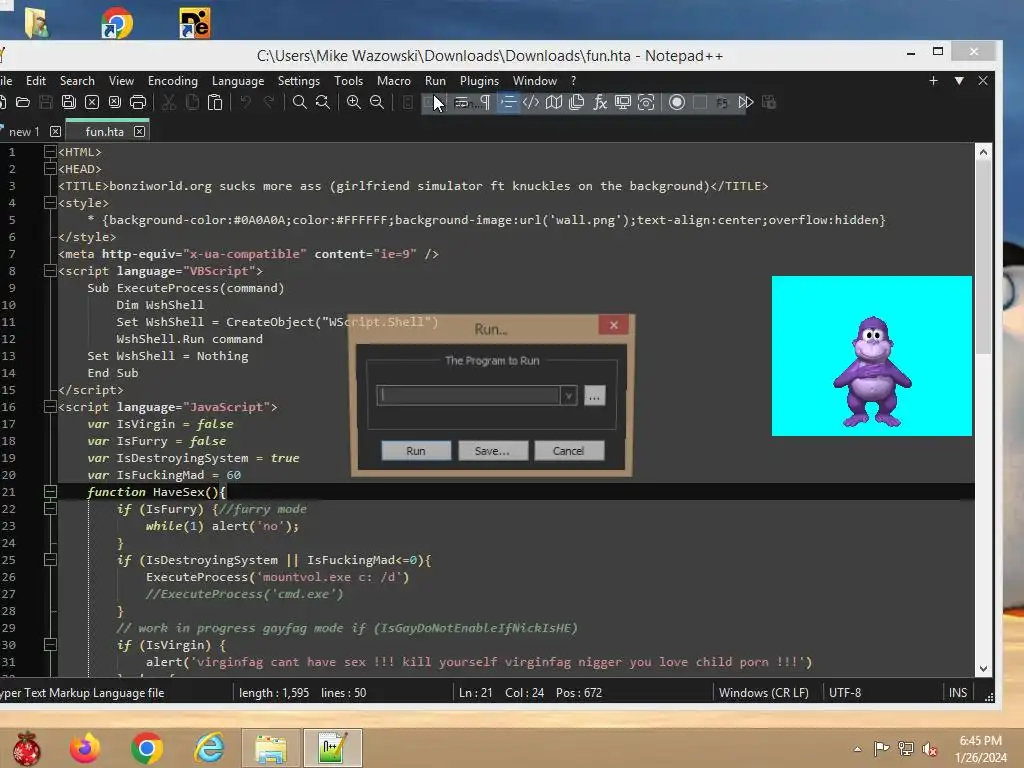The width and height of the screenshot is (1024, 768).
Task: Click the Save All toolbar icon
Action: 69,103
